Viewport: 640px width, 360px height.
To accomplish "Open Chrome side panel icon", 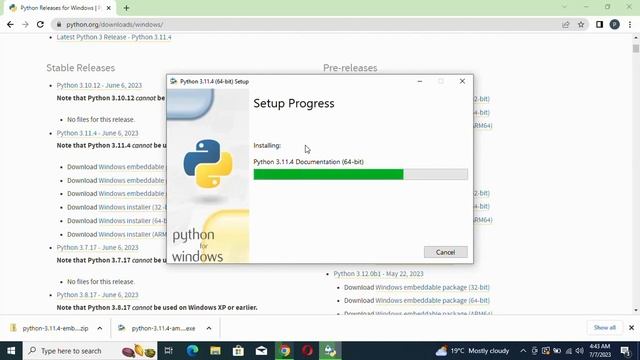I will [x=599, y=24].
